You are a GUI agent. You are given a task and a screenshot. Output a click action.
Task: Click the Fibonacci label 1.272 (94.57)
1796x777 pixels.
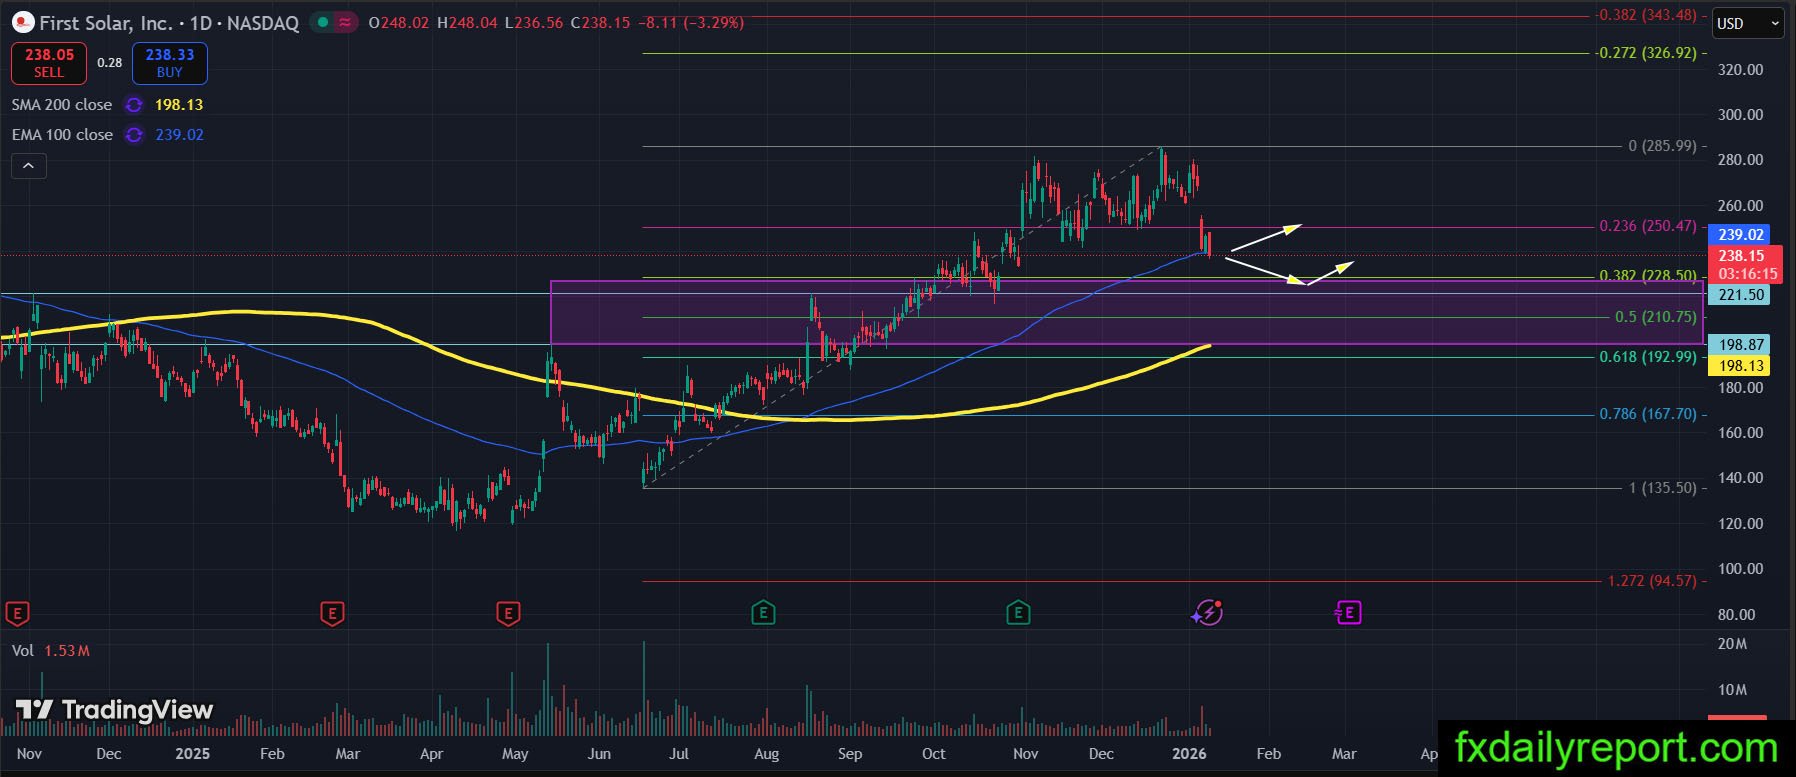point(1652,581)
